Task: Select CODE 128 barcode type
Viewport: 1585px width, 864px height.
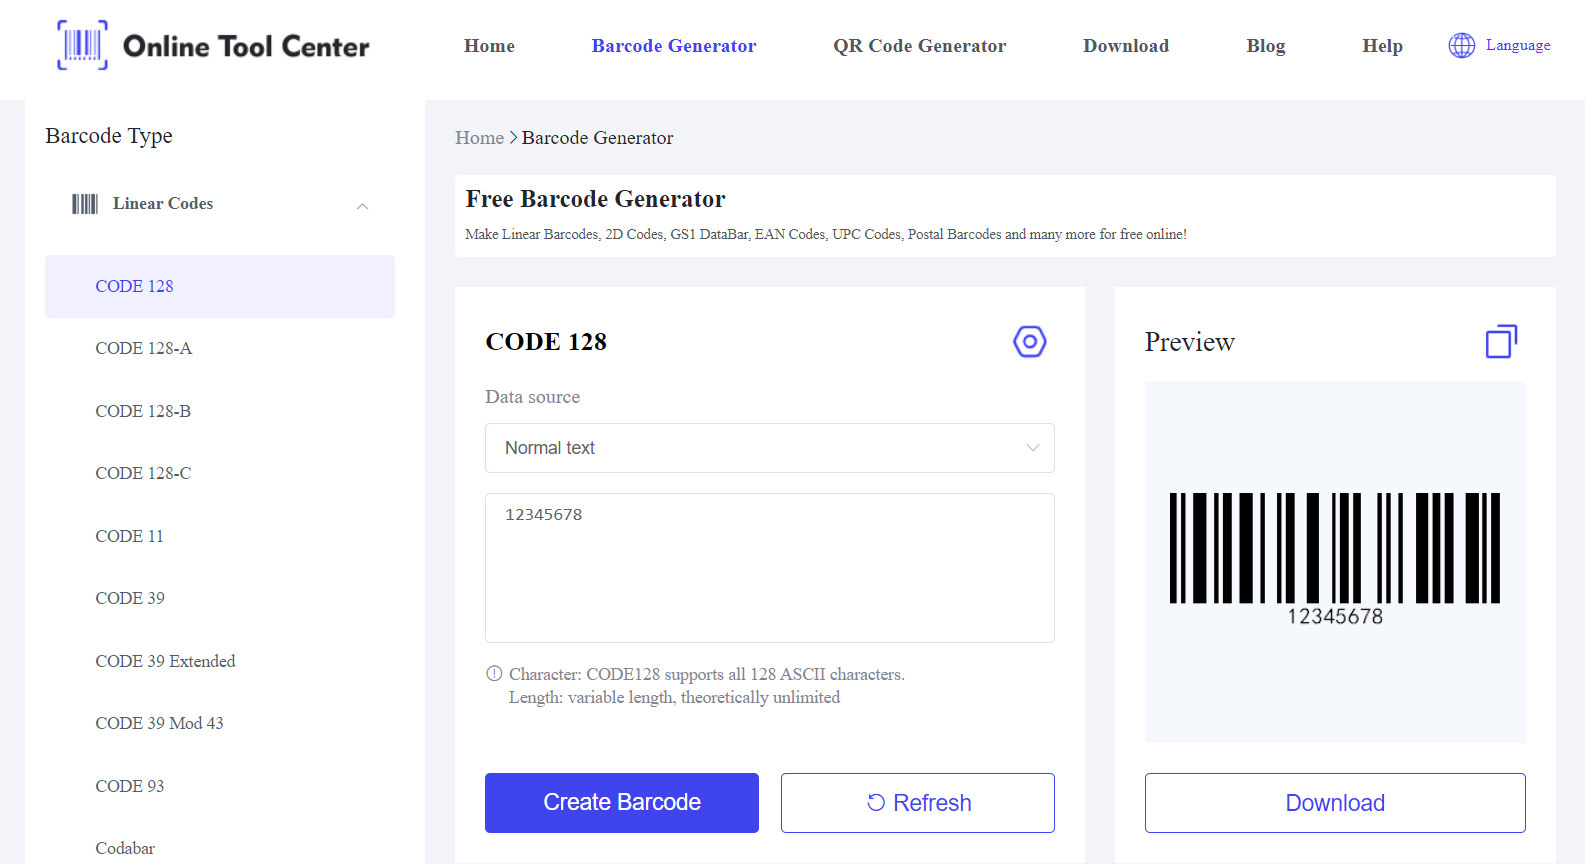Action: (220, 286)
